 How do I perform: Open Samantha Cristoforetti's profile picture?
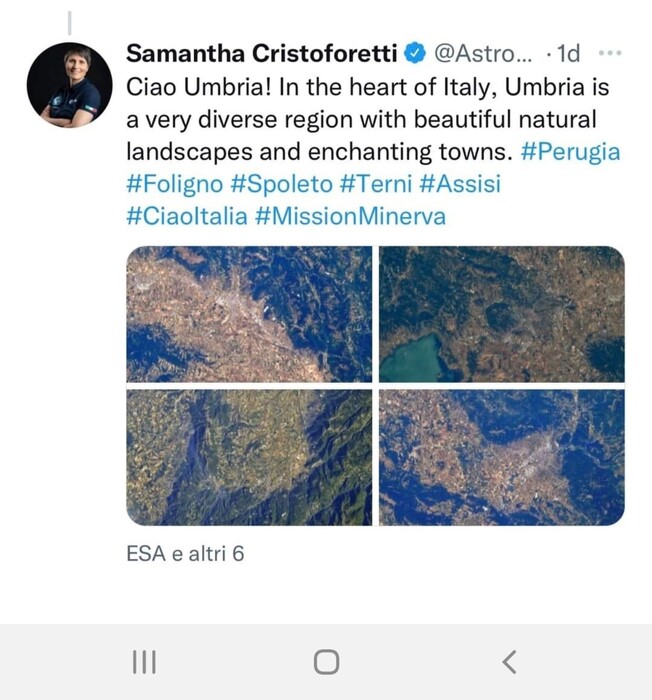click(69, 85)
